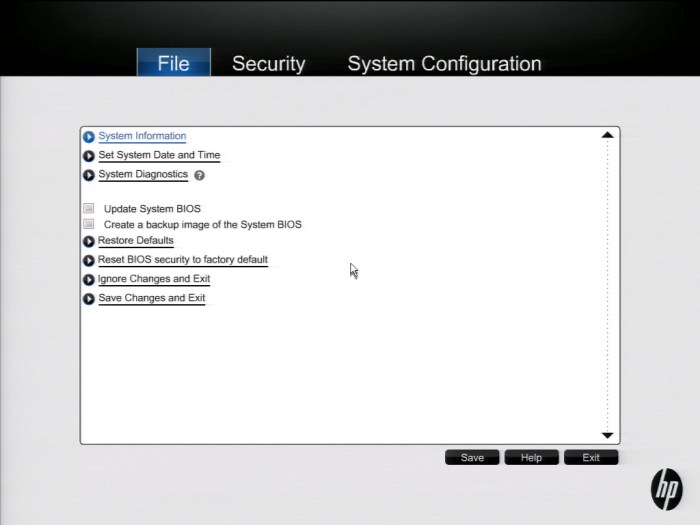Open the System Information link
700x525 pixels.
(x=142, y=136)
